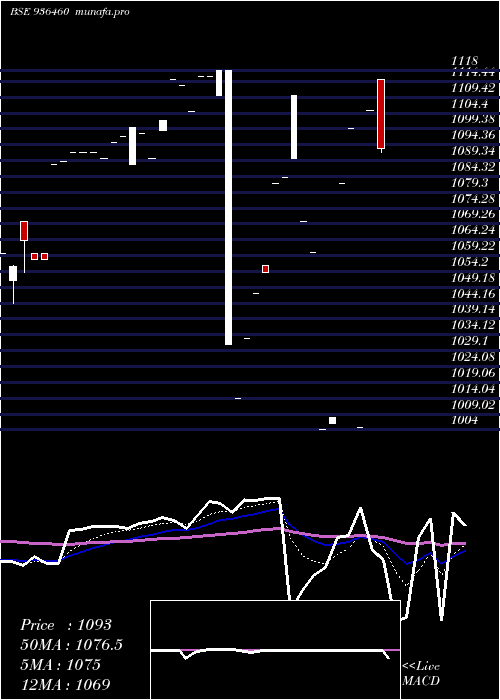Click the 1044.16 price level label
The image size is (500, 700).
tap(473, 294)
